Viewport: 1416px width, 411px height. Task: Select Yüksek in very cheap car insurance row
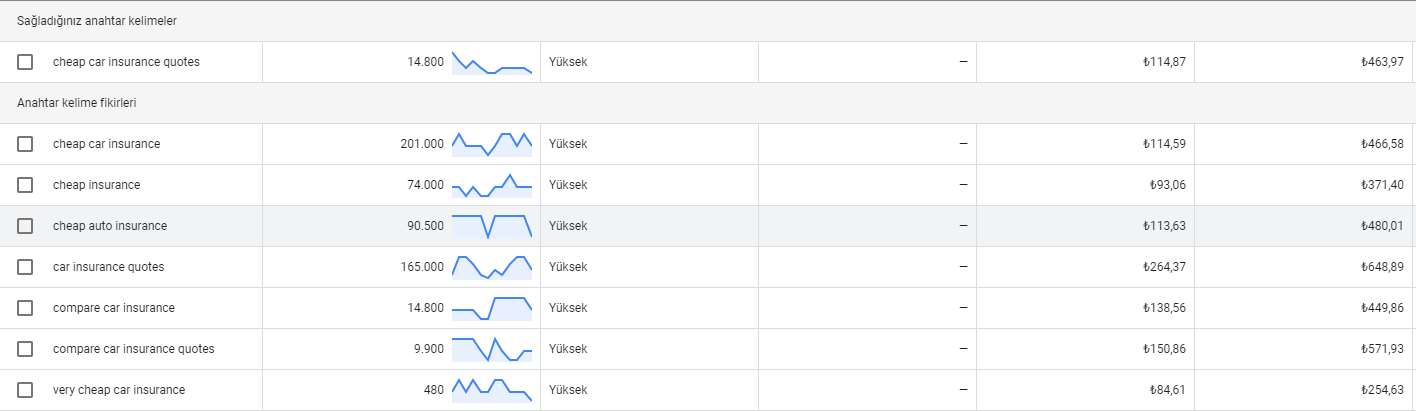pyautogui.click(x=568, y=390)
